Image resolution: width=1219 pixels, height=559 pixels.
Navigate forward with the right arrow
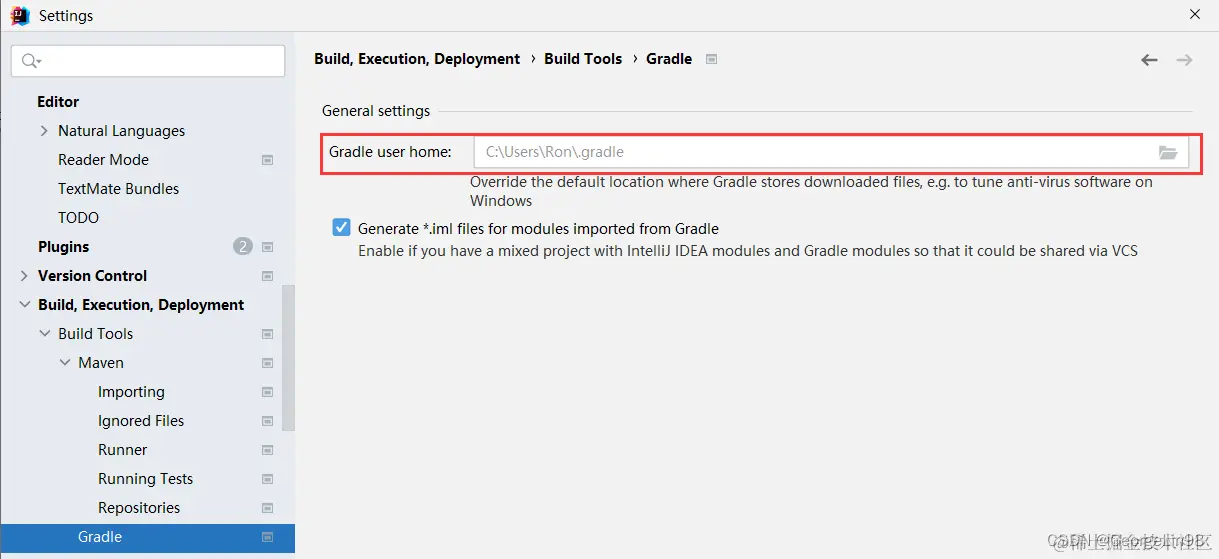point(1184,60)
